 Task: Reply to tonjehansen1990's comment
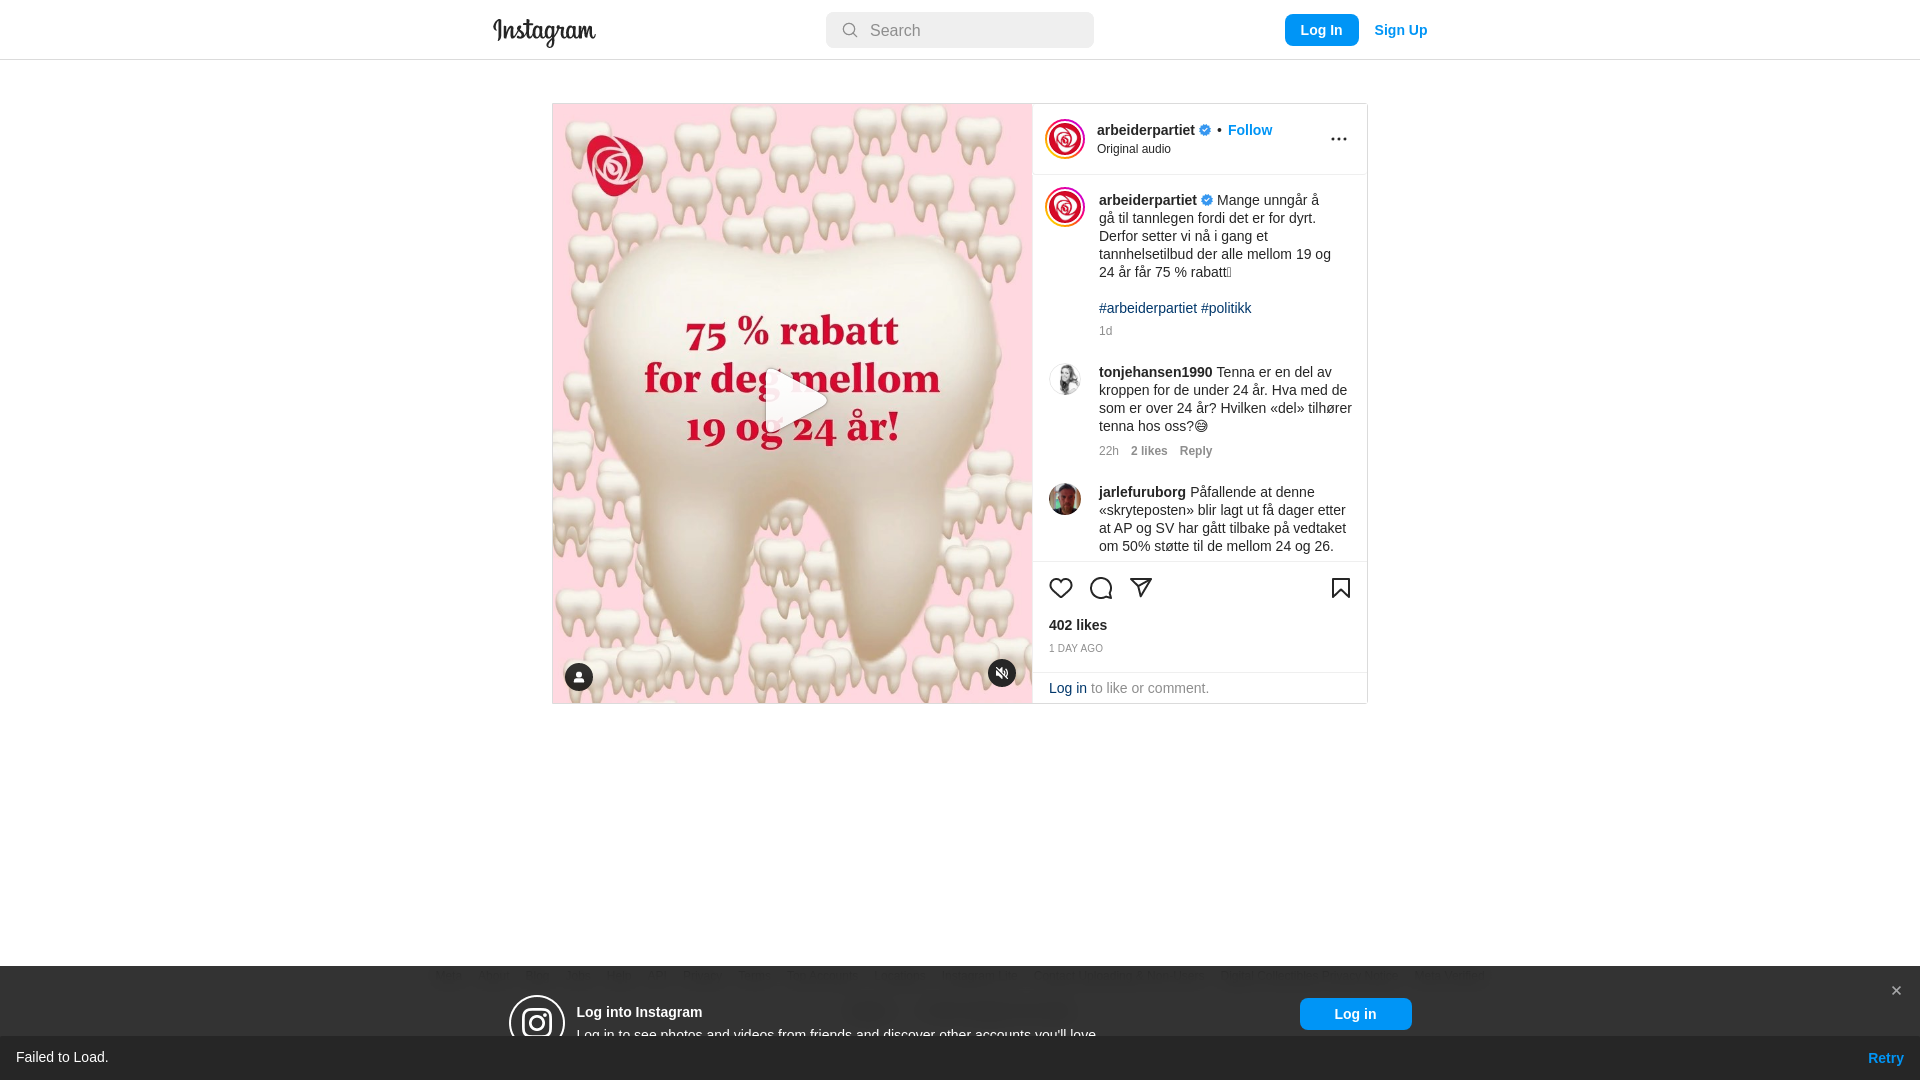1196,451
